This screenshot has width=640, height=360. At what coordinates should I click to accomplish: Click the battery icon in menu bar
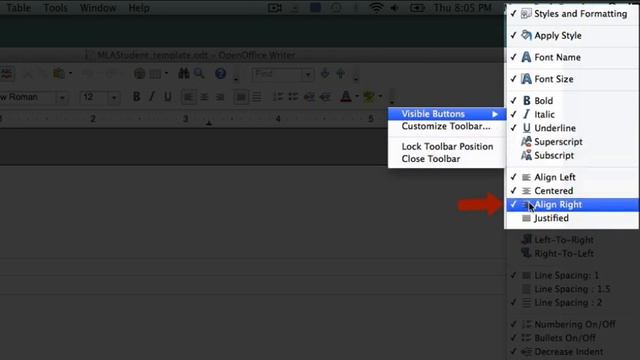417,8
